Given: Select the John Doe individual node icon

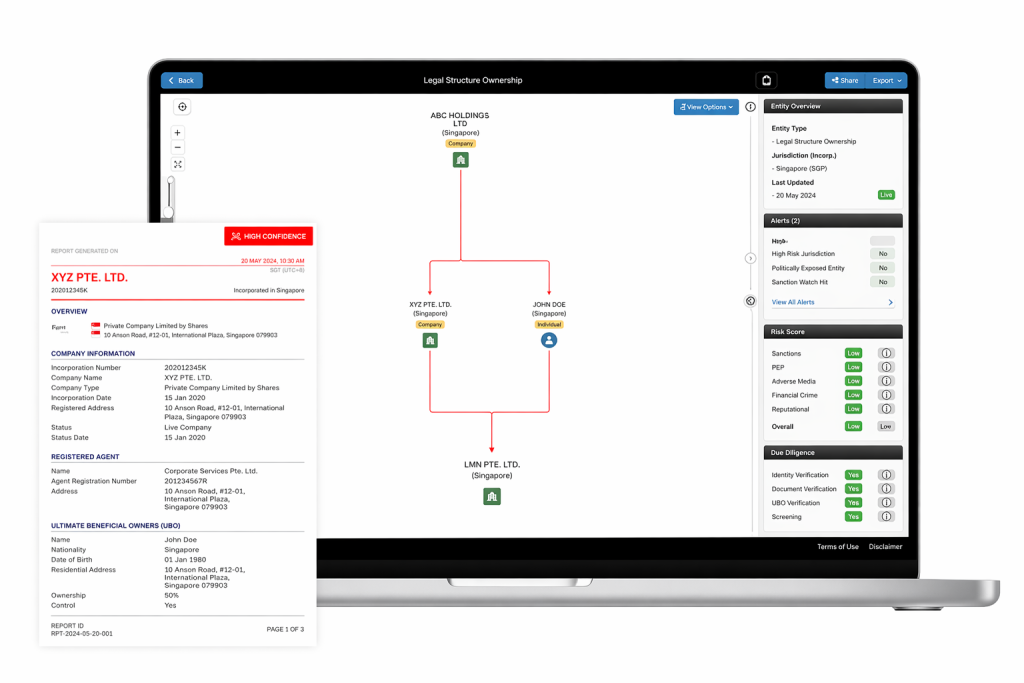Looking at the screenshot, I should pyautogui.click(x=548, y=340).
